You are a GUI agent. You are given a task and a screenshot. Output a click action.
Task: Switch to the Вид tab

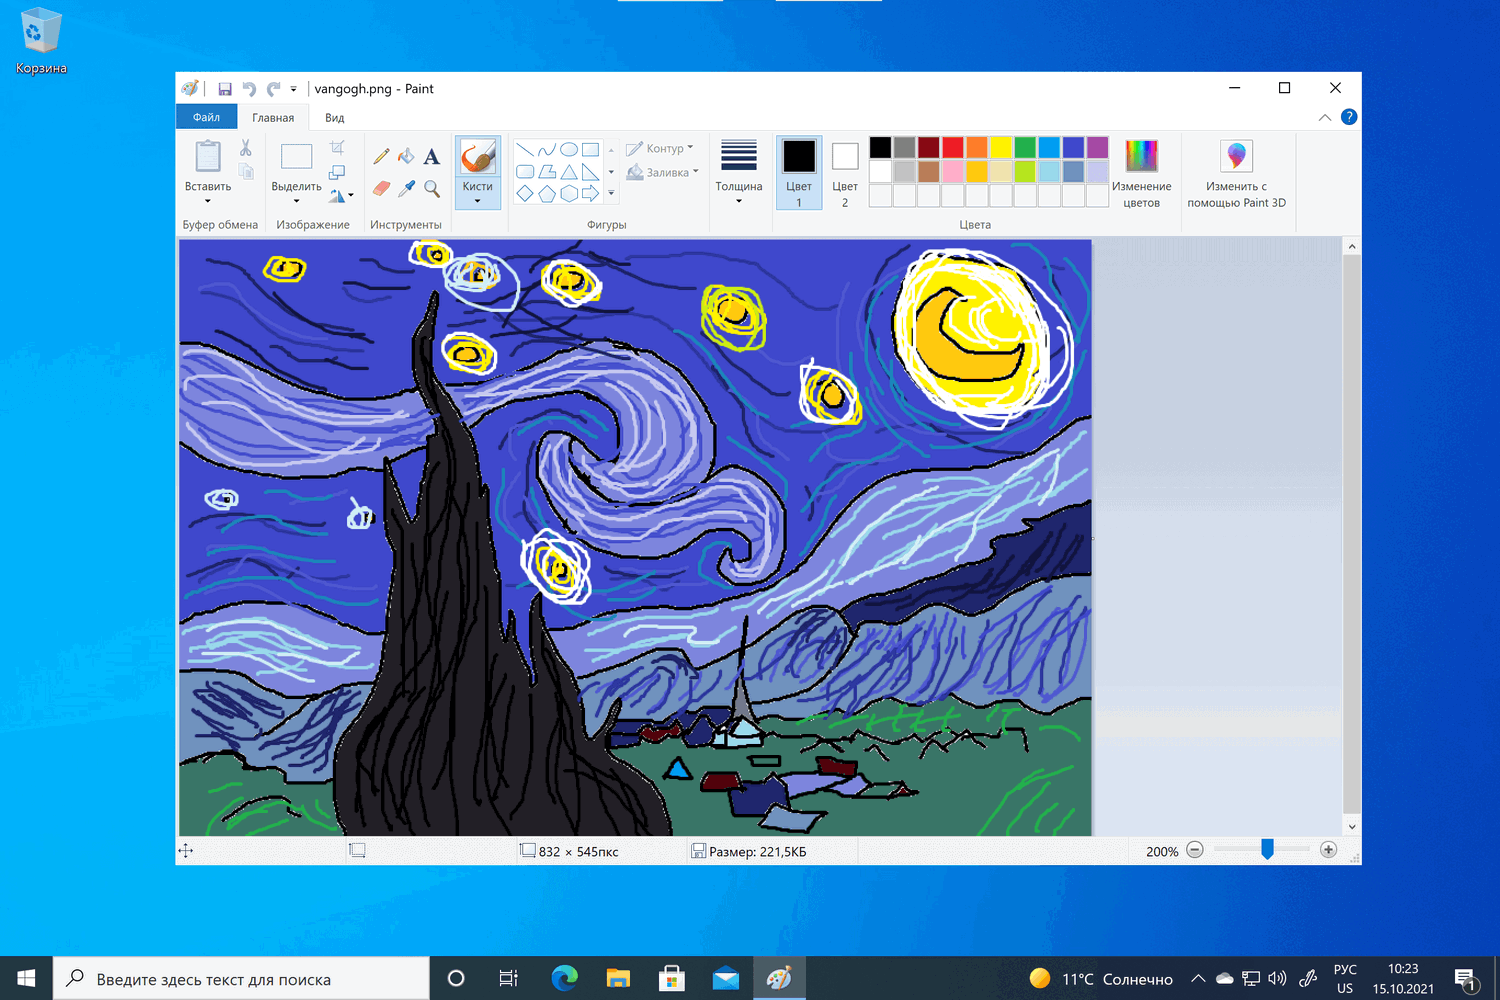coord(335,117)
